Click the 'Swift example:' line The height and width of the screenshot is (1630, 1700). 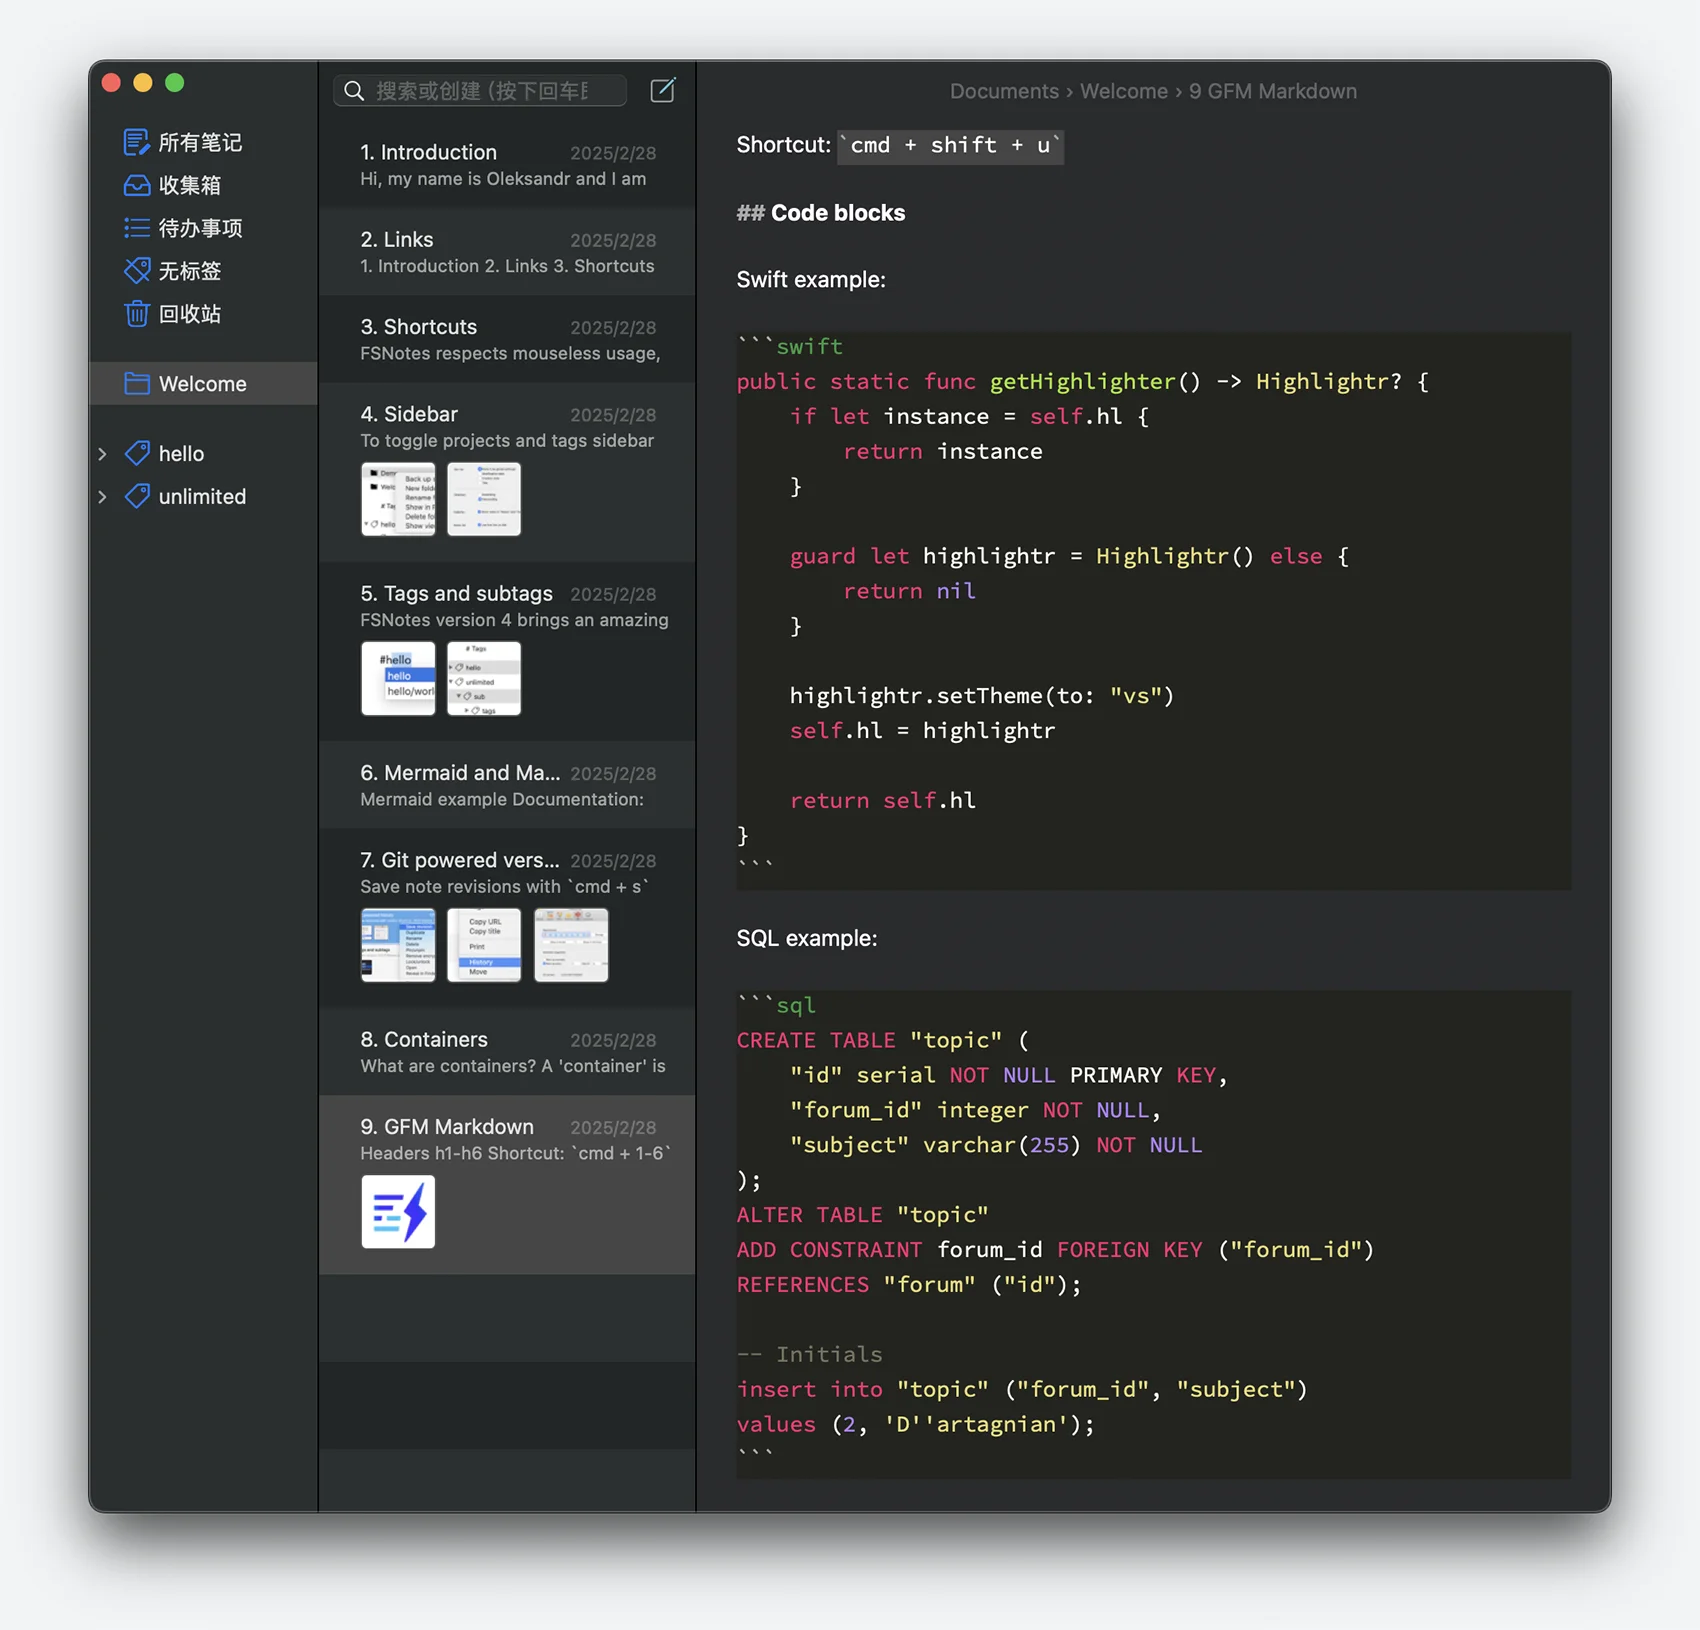(x=811, y=280)
